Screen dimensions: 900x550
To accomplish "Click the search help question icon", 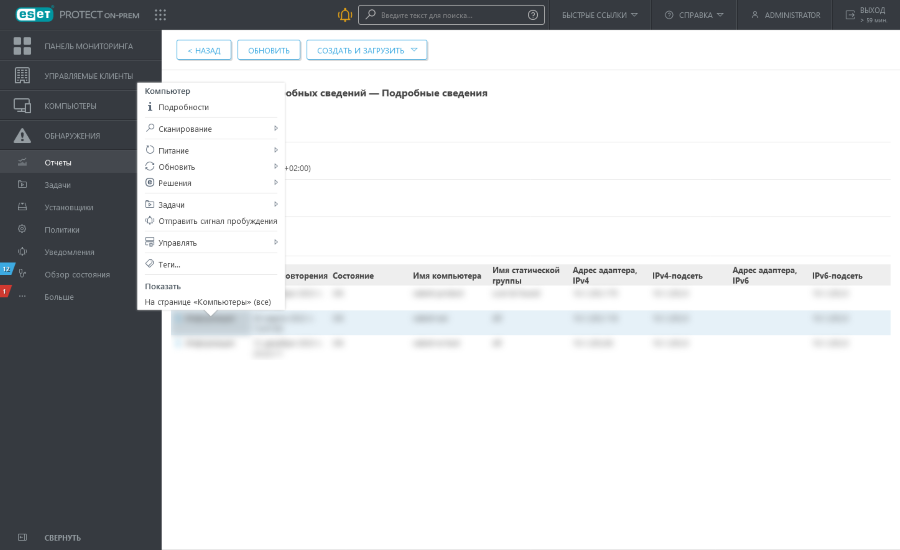I will (x=532, y=15).
